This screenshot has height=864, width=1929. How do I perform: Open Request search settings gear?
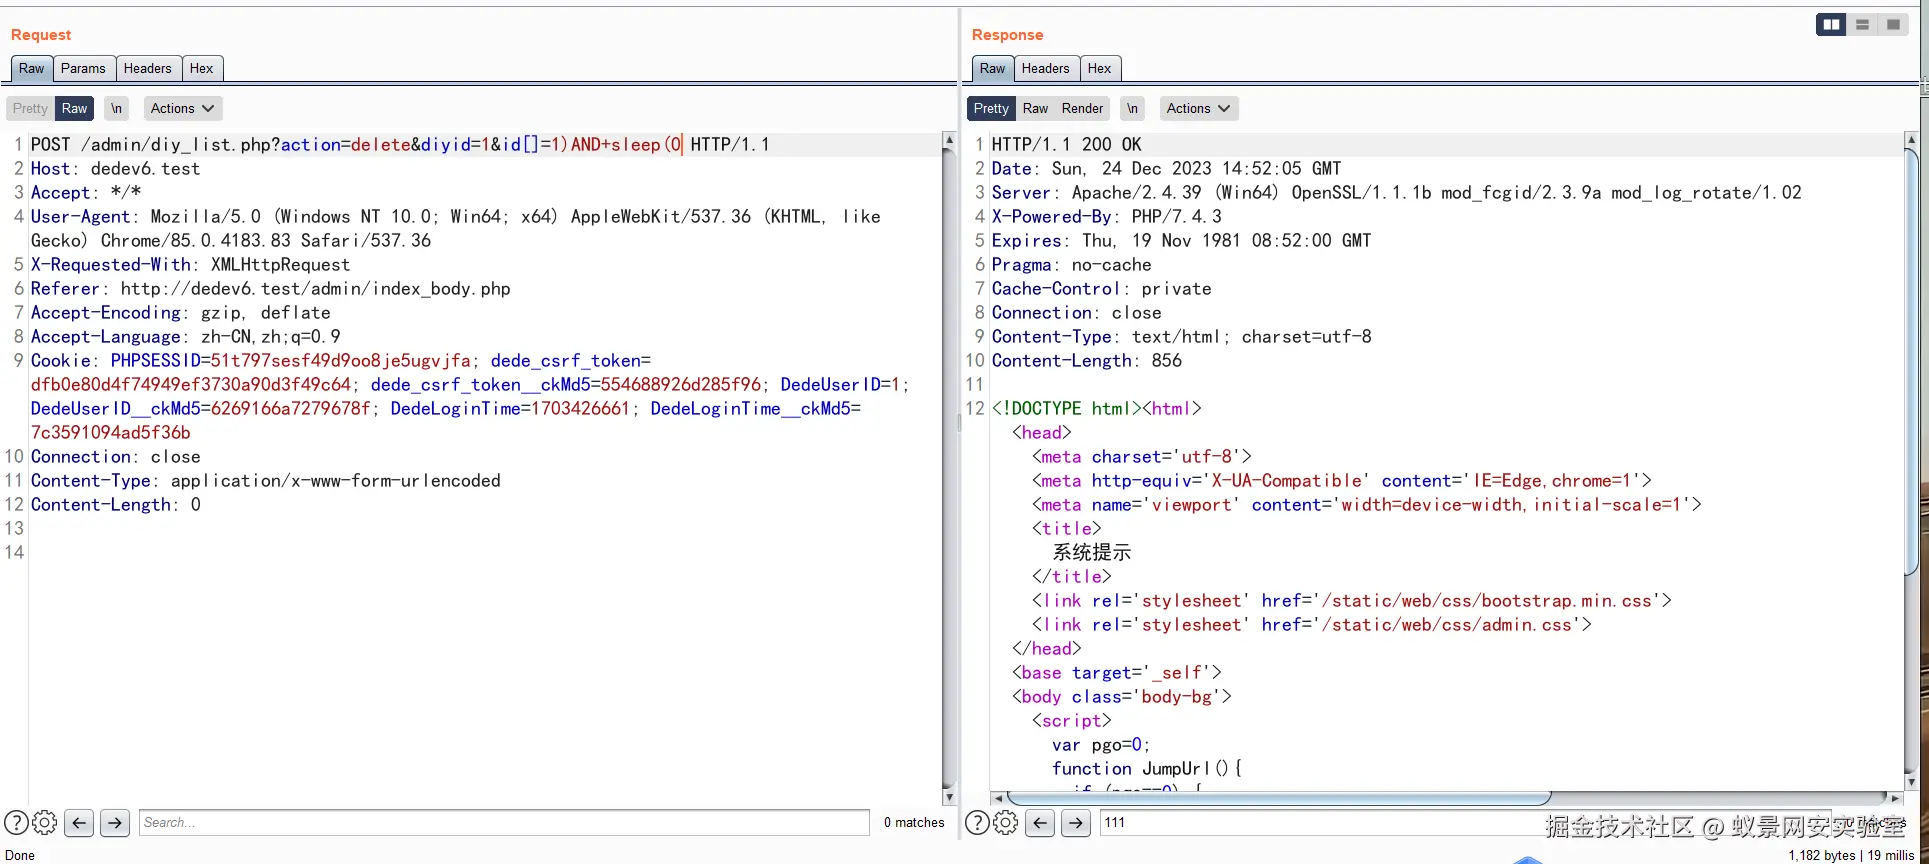coord(45,823)
